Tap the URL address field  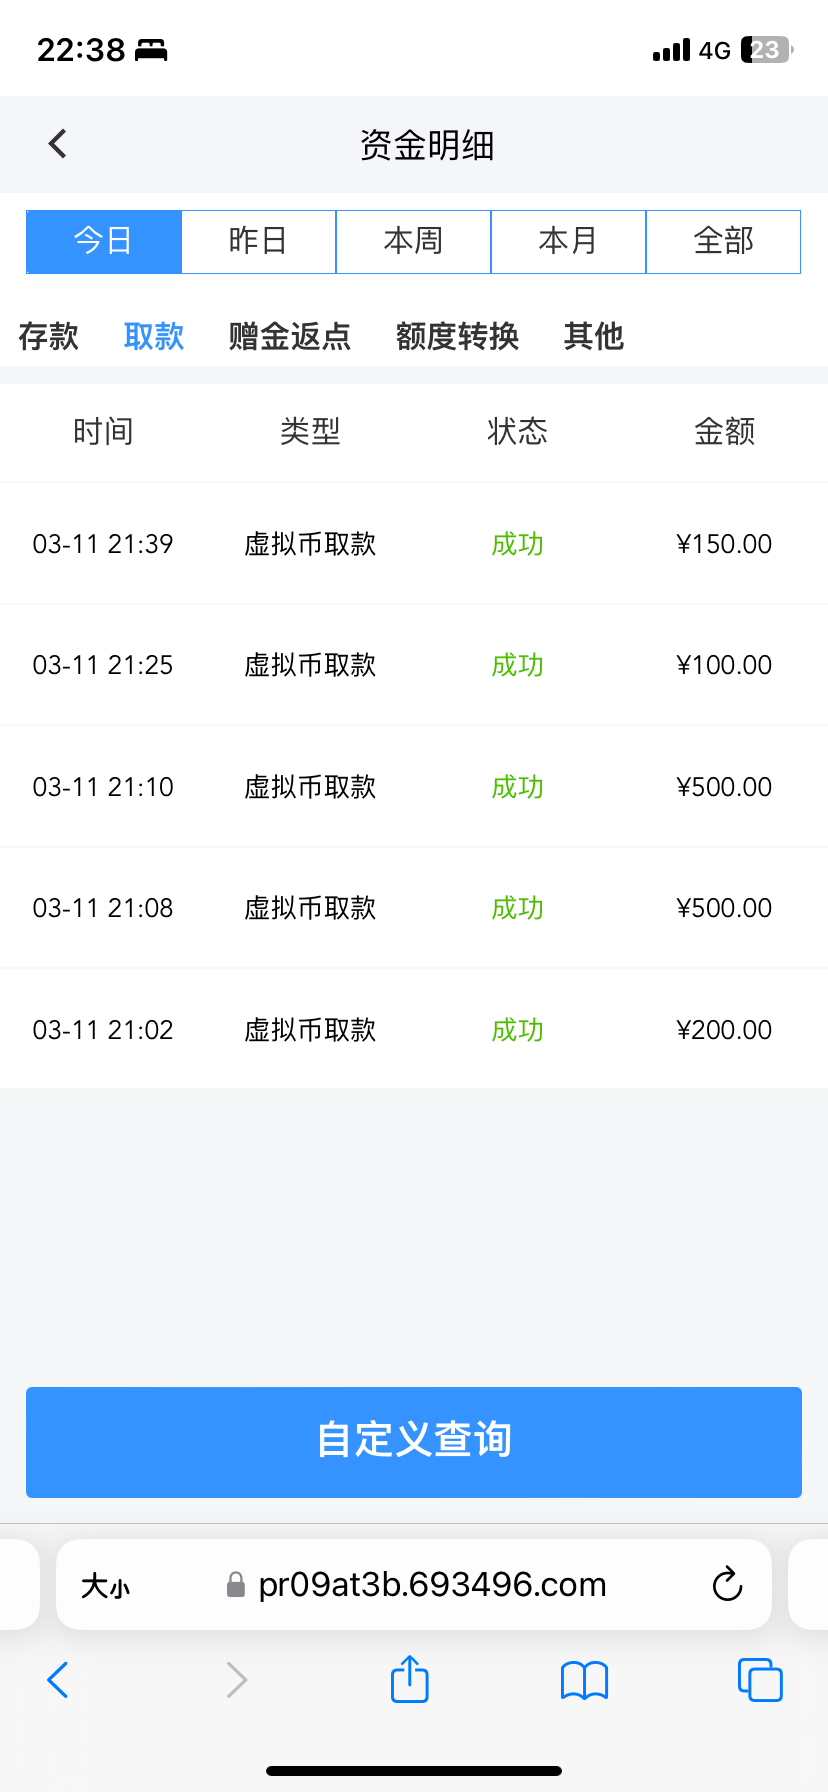click(432, 1585)
